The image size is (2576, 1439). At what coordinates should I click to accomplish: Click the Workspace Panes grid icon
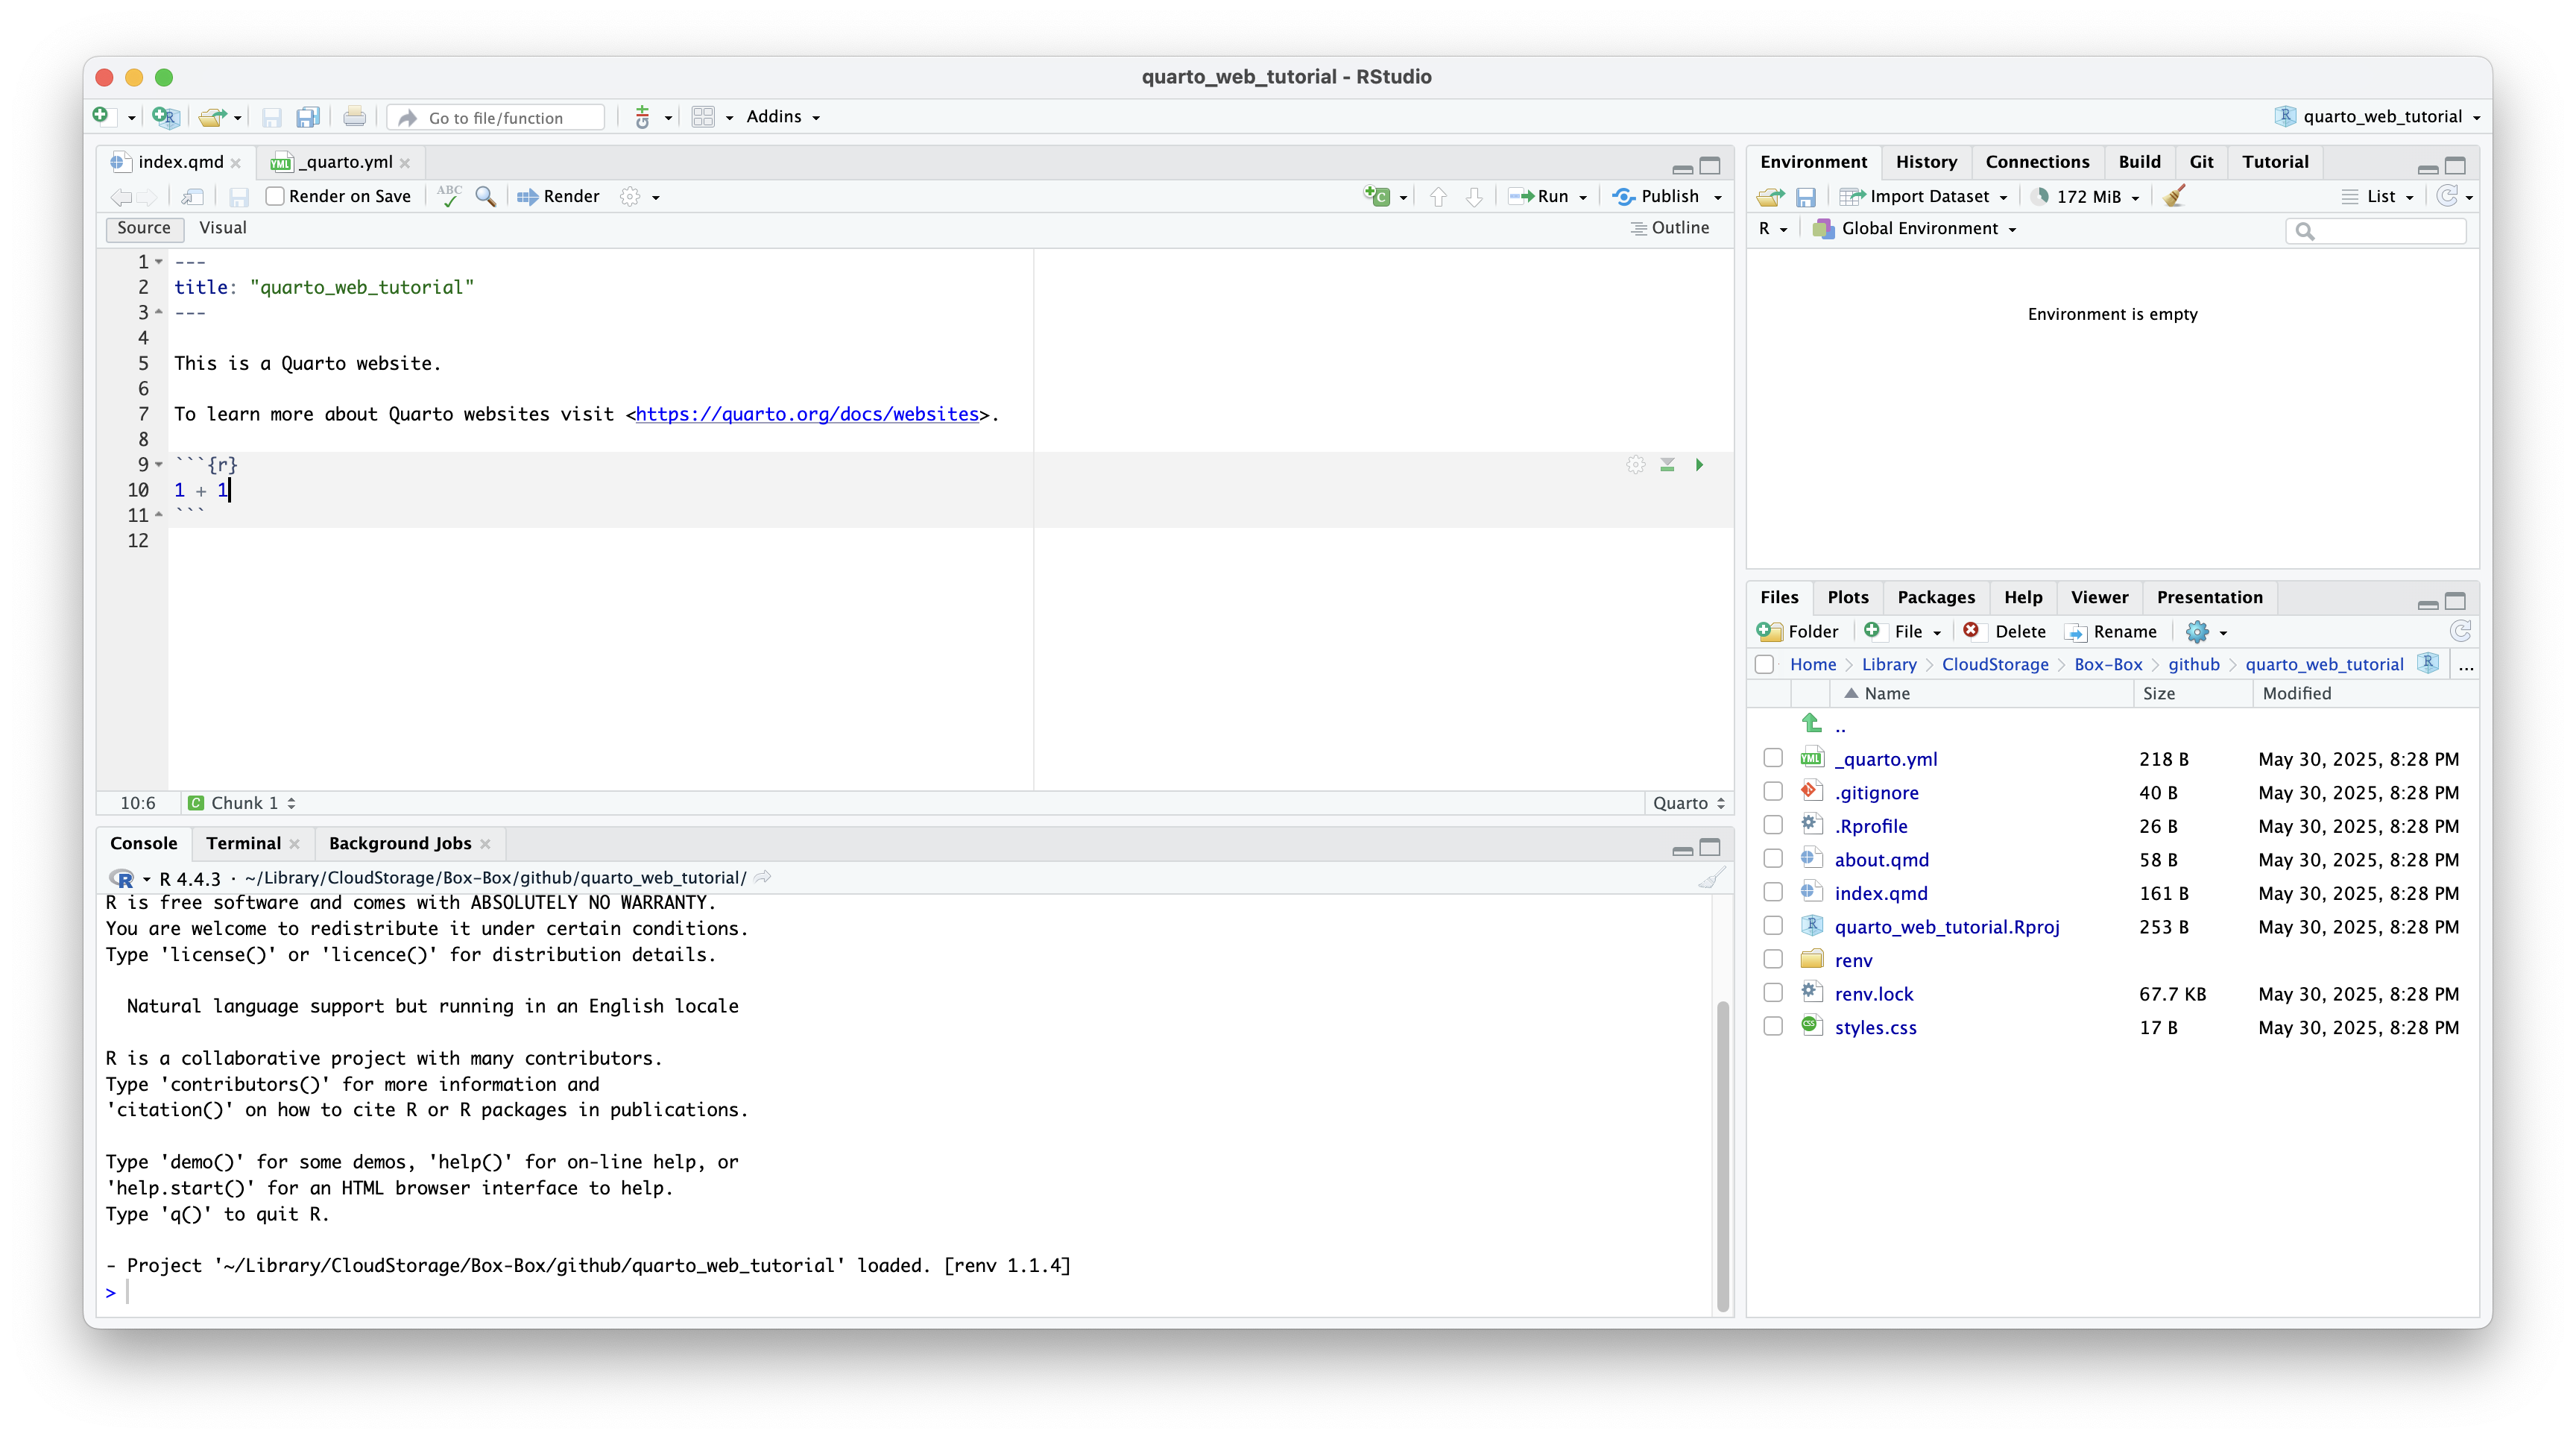(x=703, y=117)
